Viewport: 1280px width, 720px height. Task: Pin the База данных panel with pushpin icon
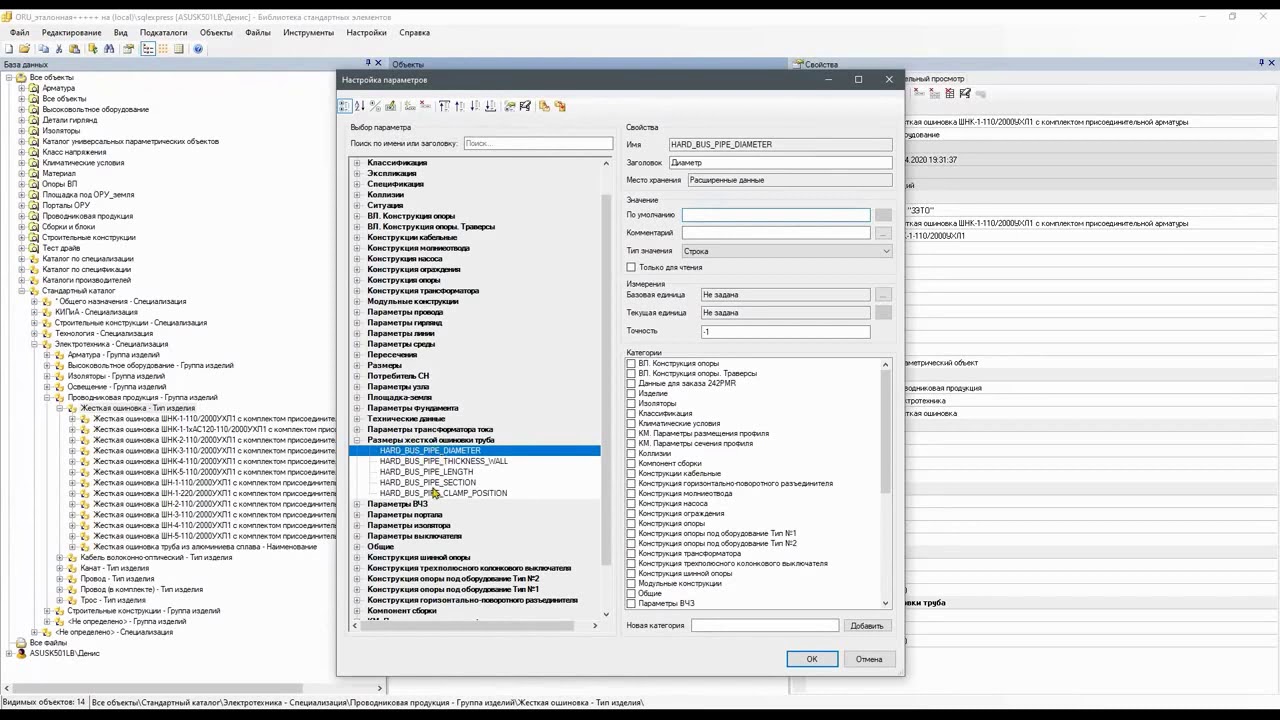[x=367, y=63]
